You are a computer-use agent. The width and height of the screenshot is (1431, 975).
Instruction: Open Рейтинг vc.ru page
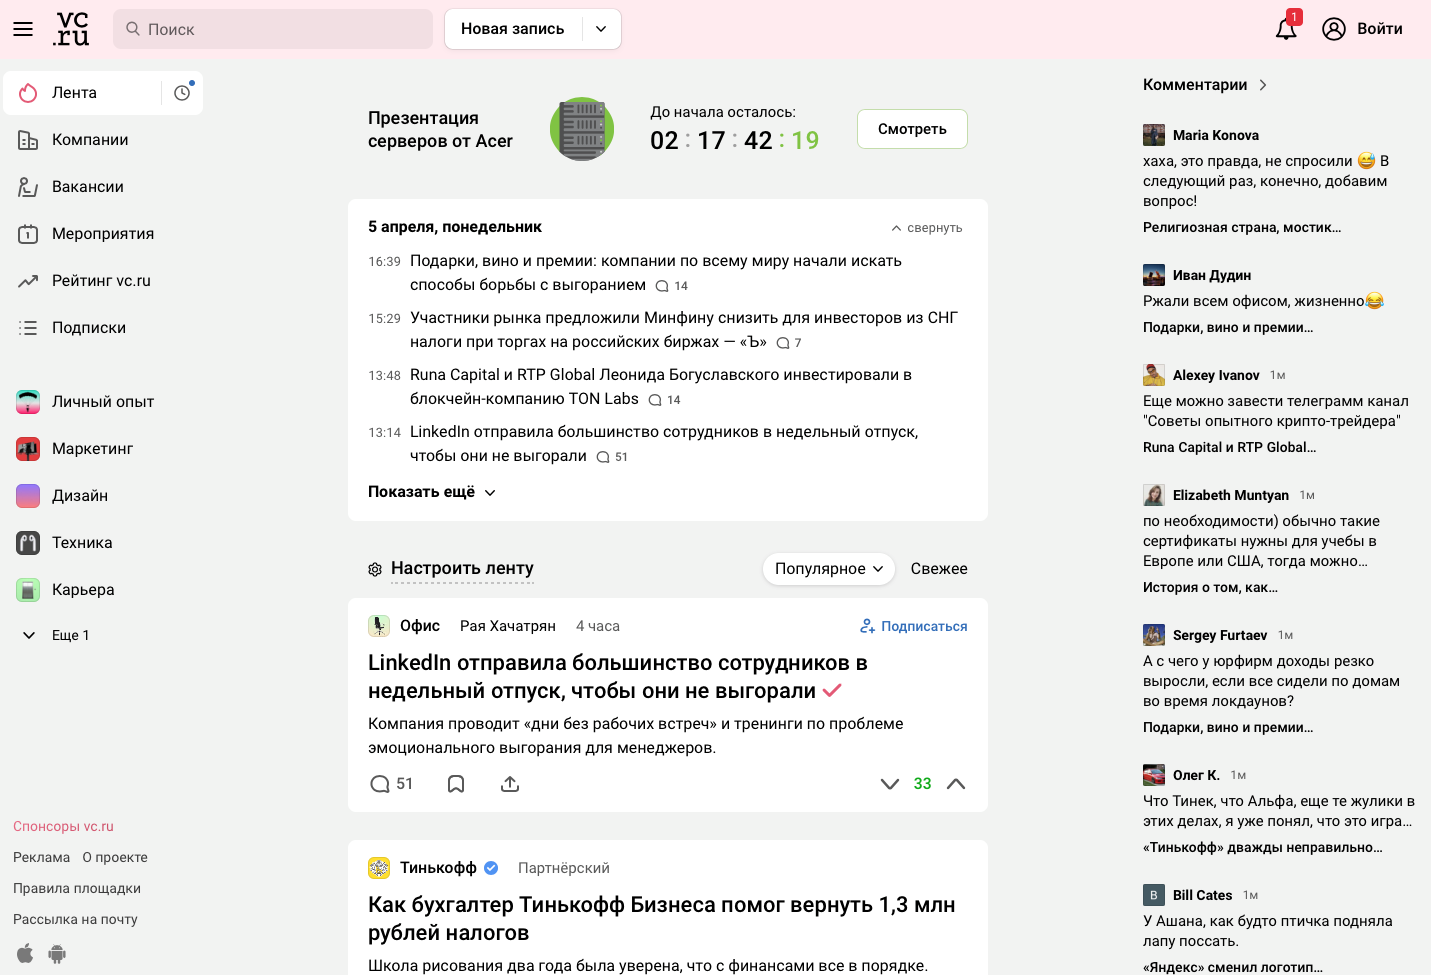(x=102, y=281)
